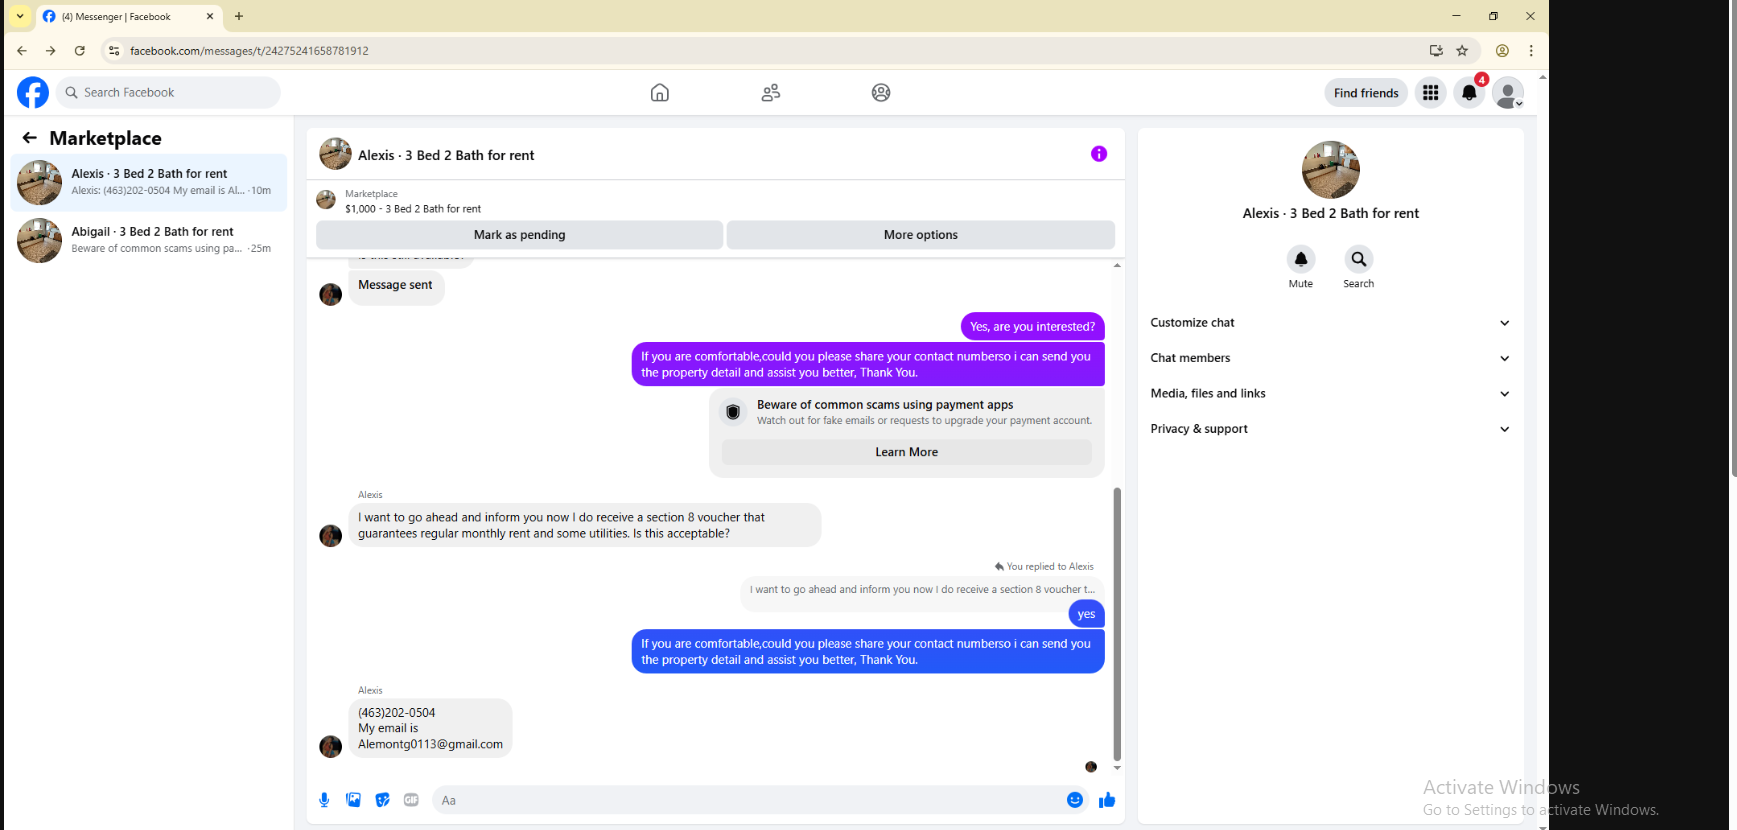Viewport: 1737px width, 830px height.
Task: Click the chat scrollbar thumb
Action: coord(1117,625)
